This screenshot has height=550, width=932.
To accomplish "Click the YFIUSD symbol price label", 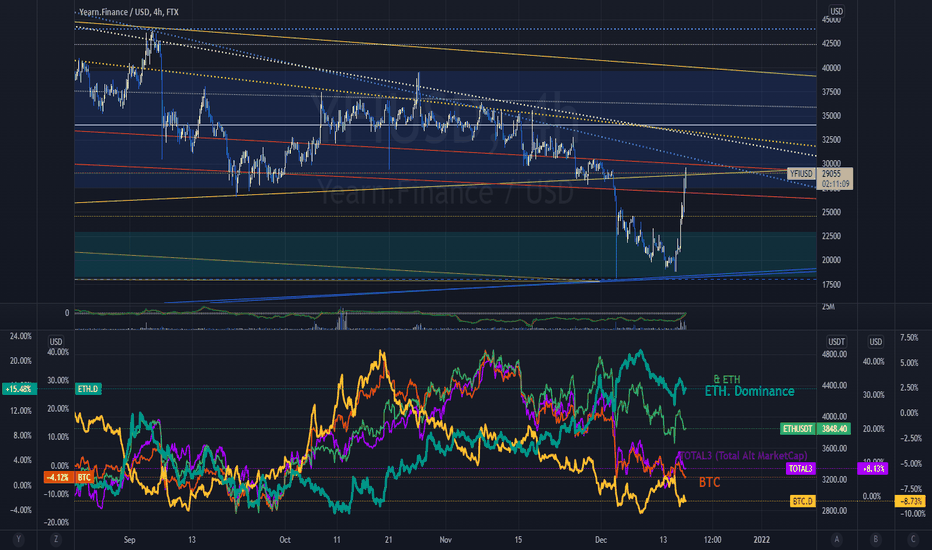I will (801, 174).
